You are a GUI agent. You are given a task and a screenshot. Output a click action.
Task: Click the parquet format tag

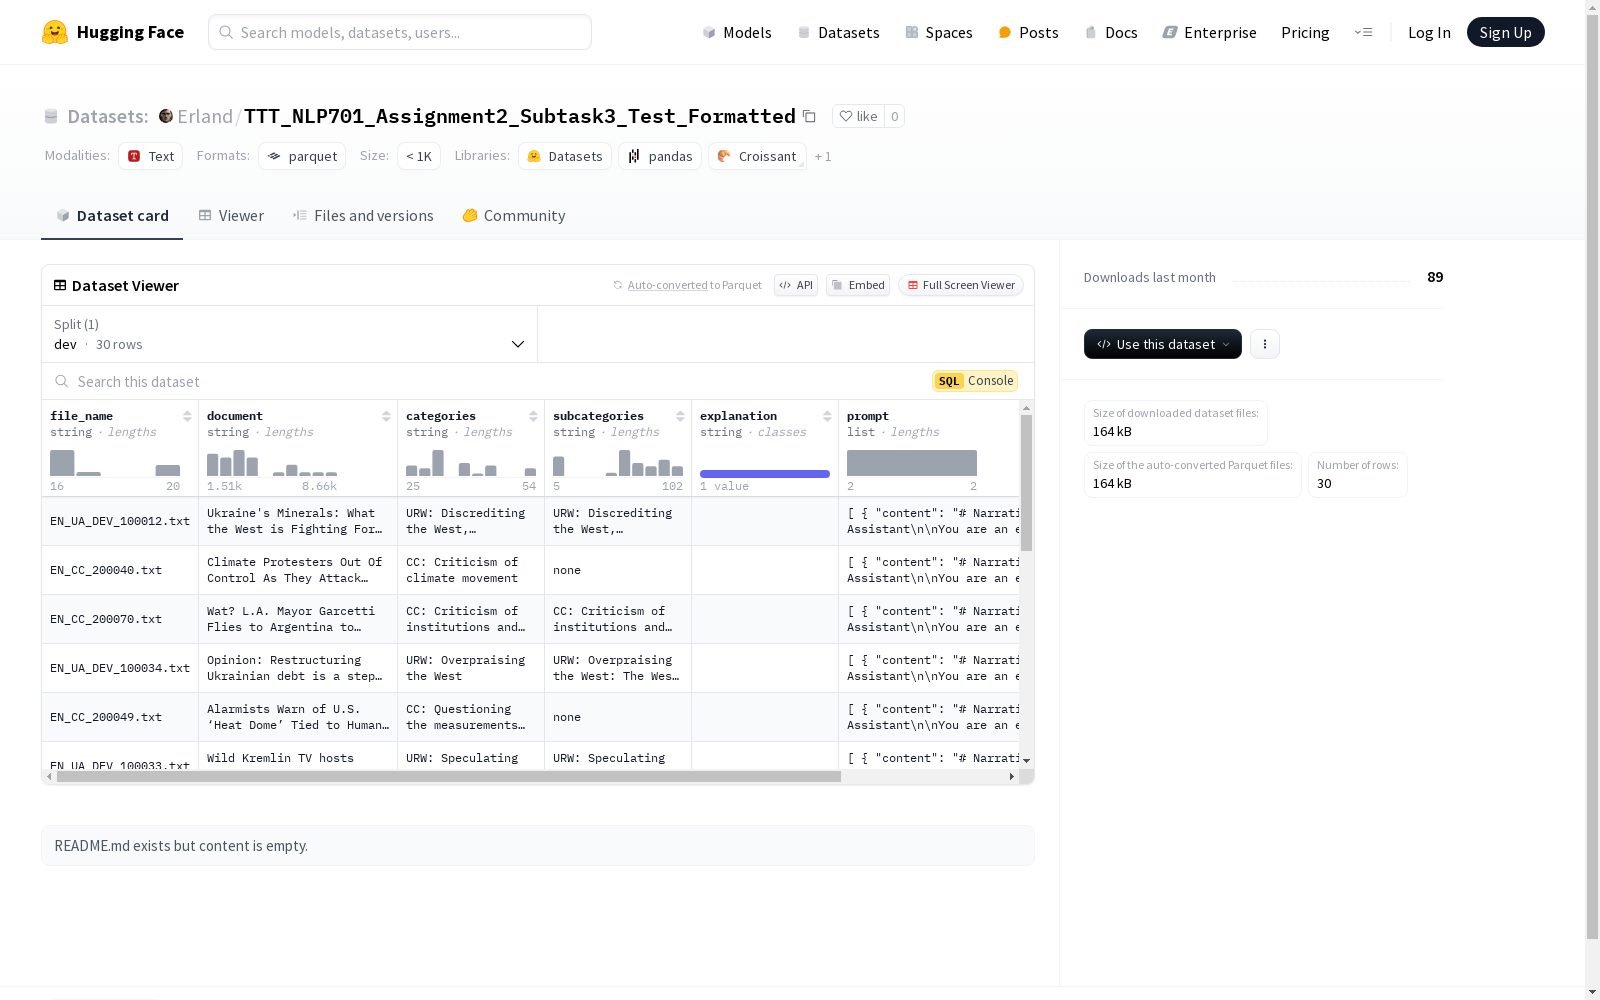coord(302,156)
